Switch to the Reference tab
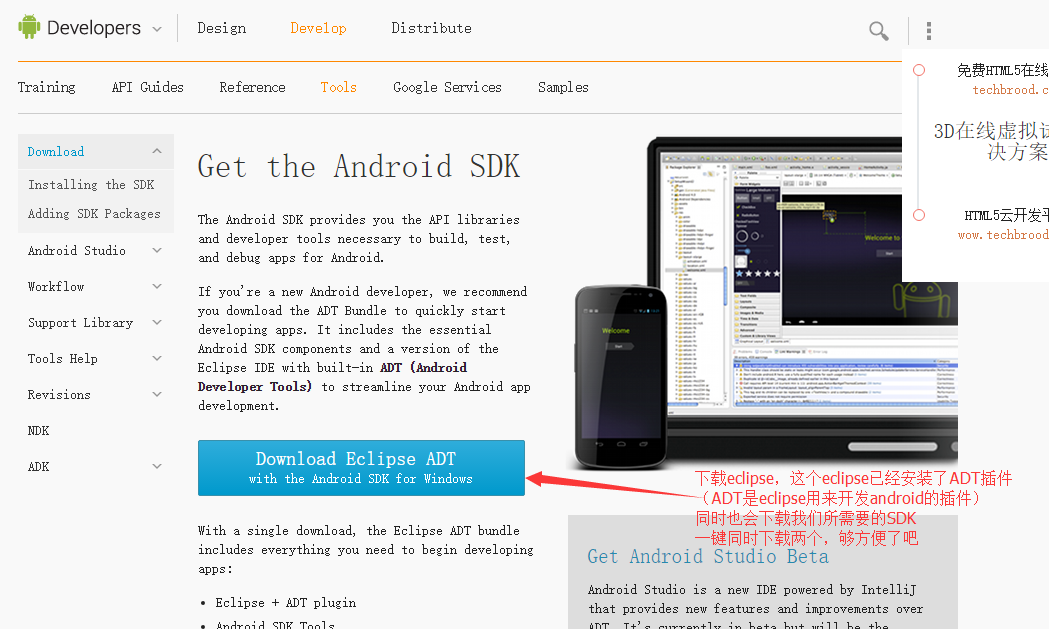This screenshot has height=629, width=1049. 252,87
